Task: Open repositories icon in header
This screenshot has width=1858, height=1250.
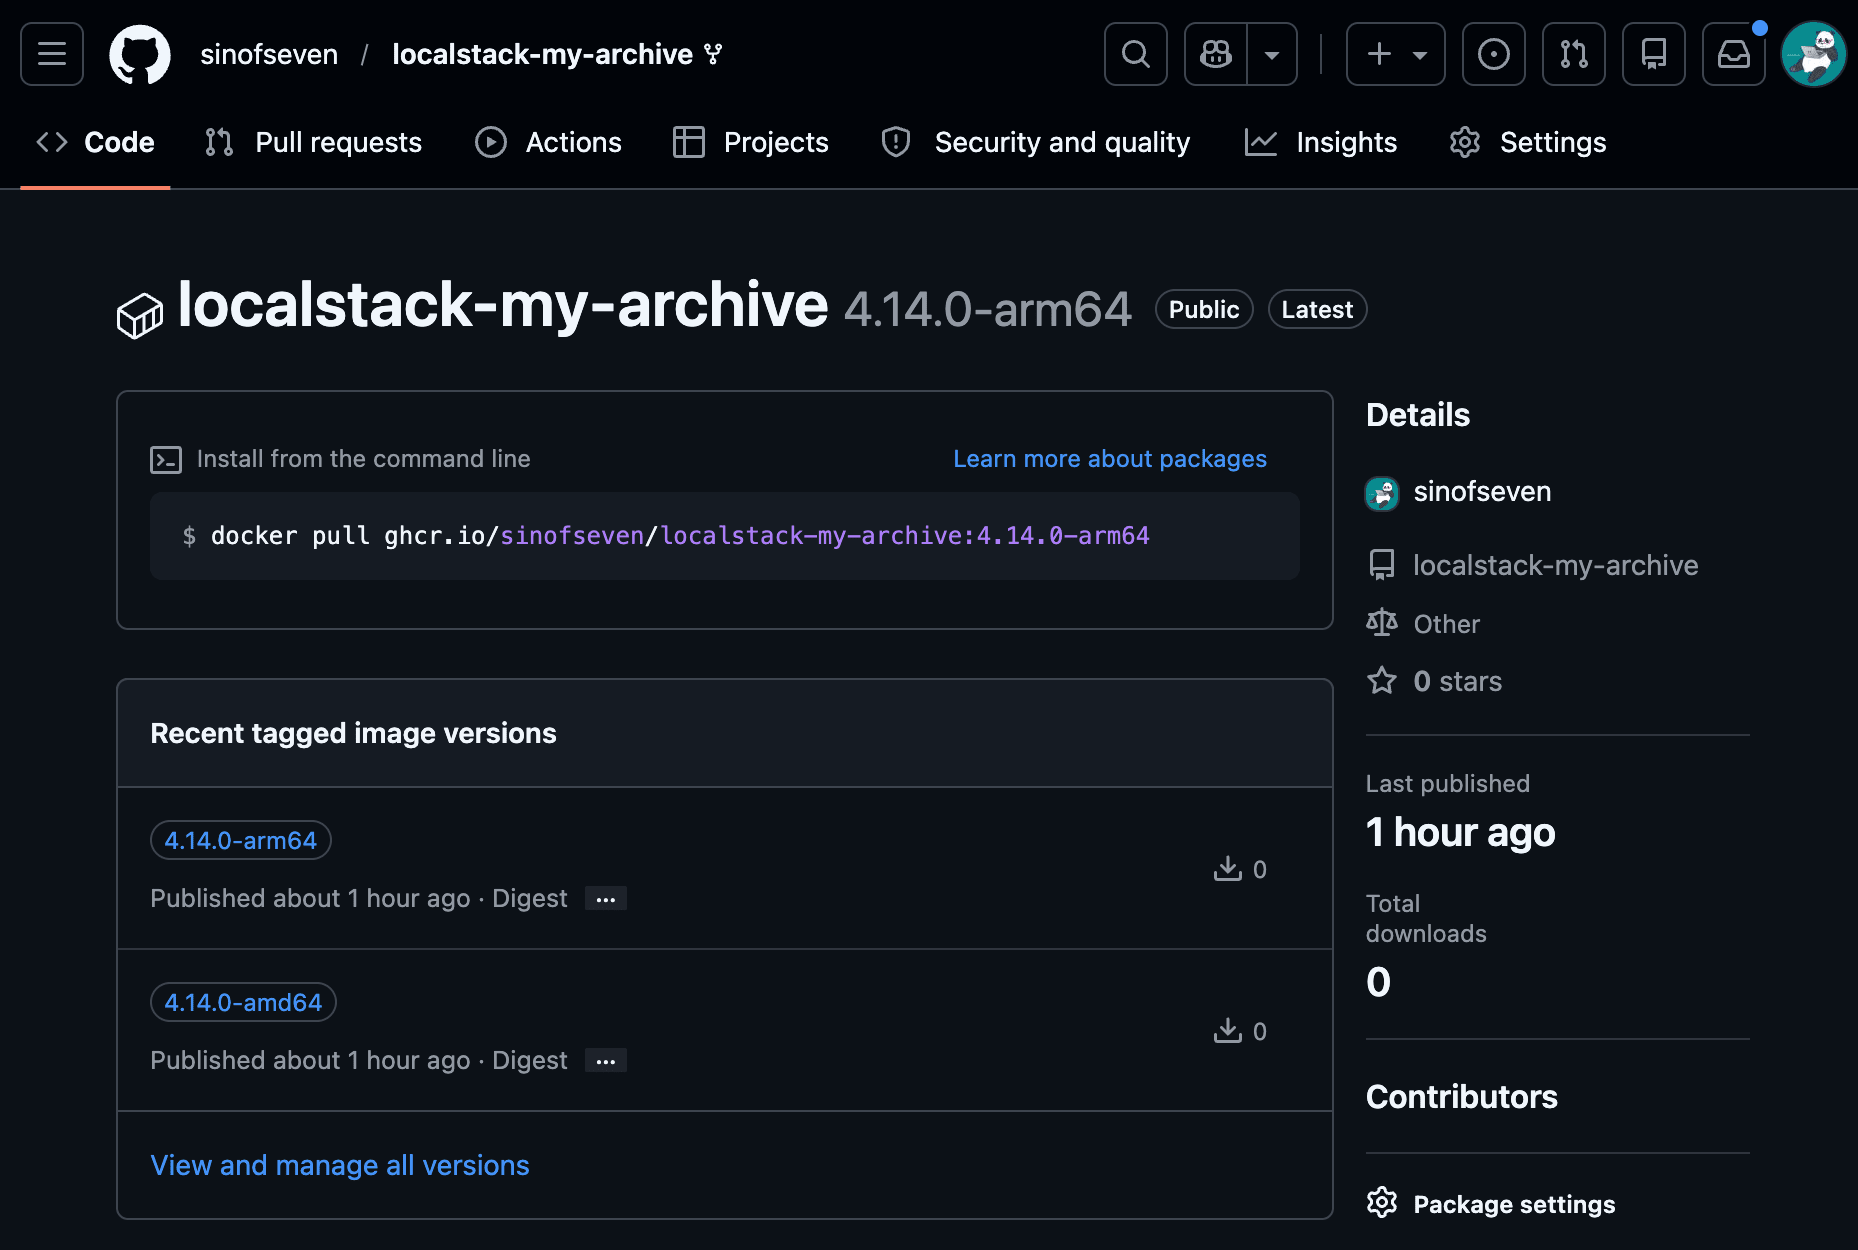Action: click(x=1653, y=54)
